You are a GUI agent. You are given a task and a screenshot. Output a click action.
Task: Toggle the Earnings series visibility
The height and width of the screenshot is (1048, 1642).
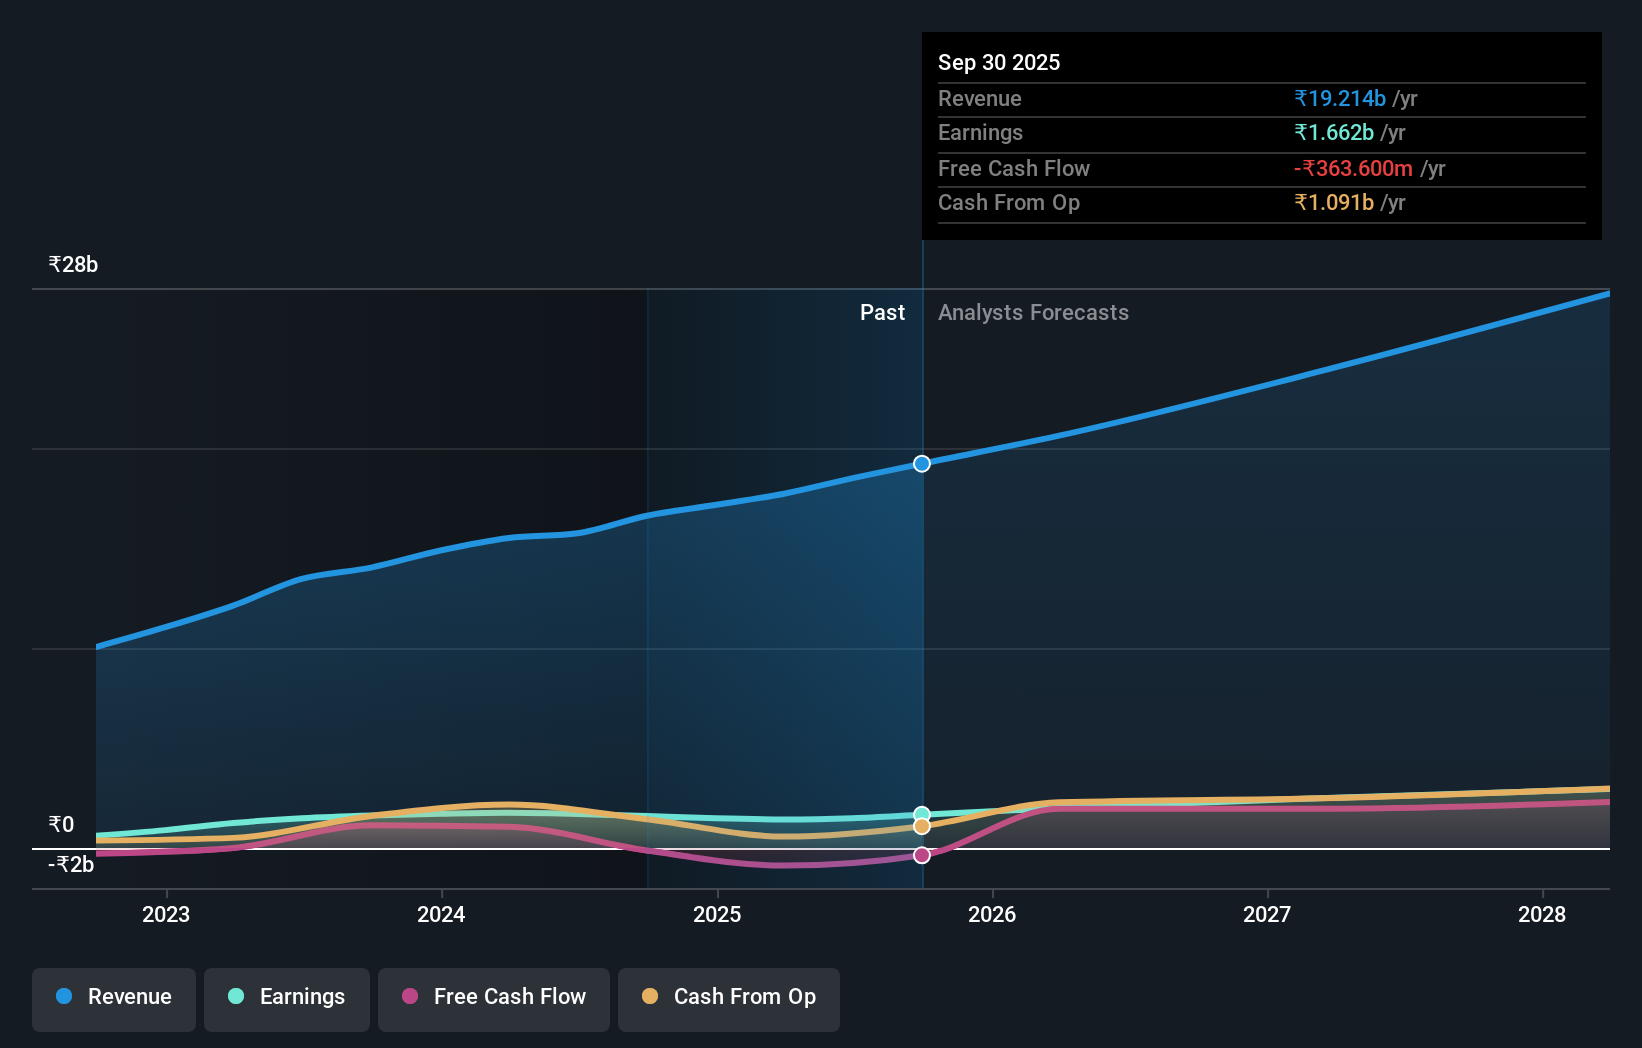tap(287, 998)
